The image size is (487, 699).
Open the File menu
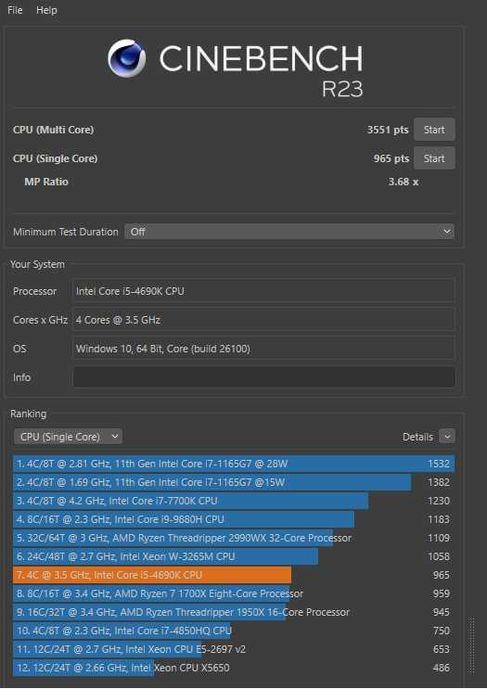(15, 10)
